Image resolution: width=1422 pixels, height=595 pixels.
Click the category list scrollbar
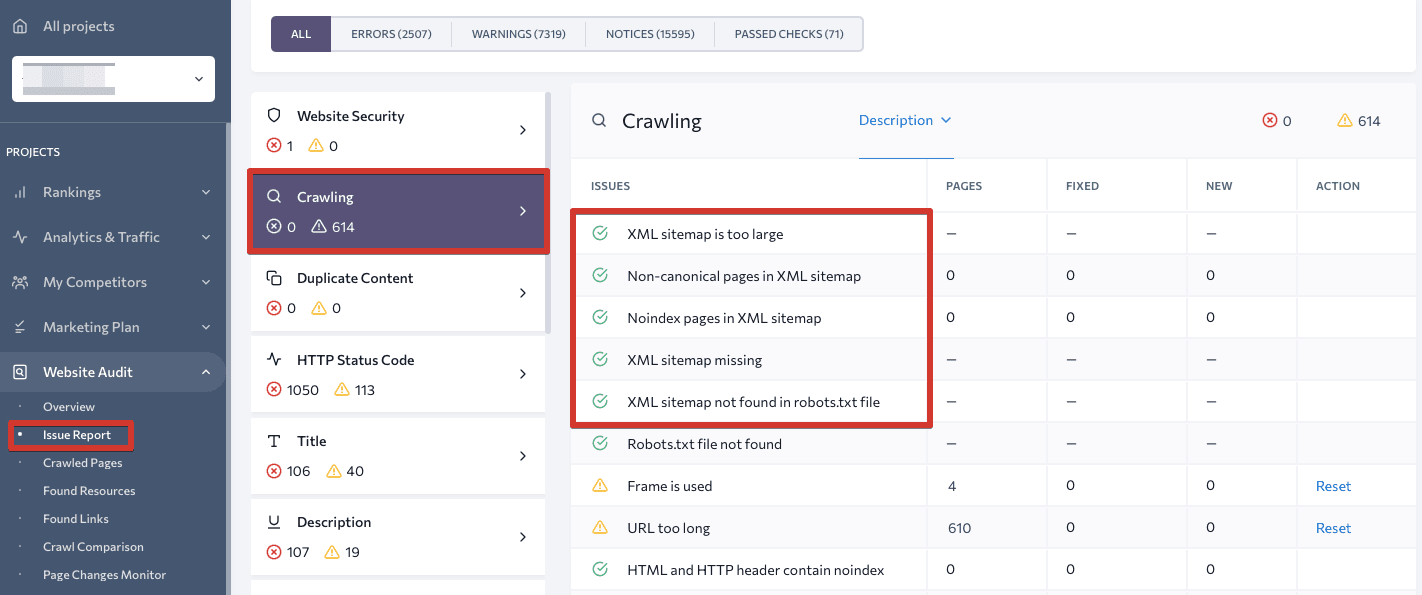tap(547, 212)
